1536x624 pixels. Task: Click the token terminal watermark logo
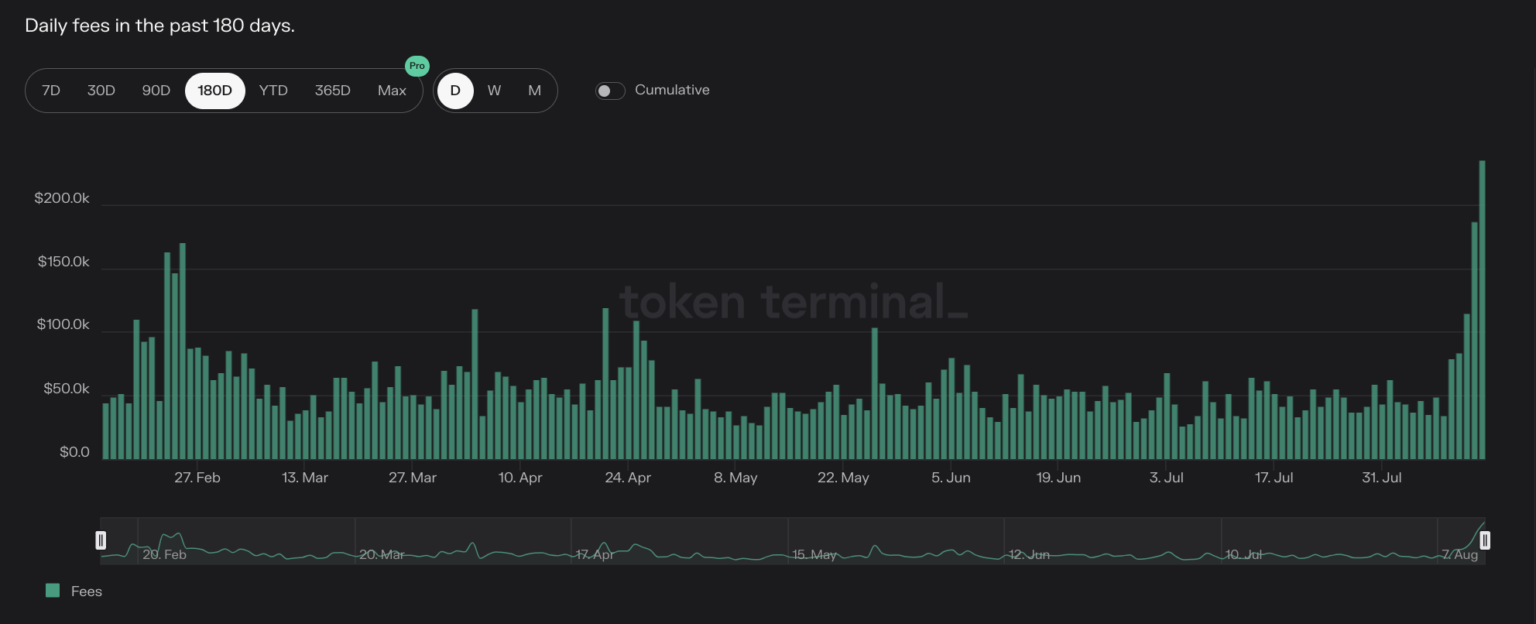point(793,301)
